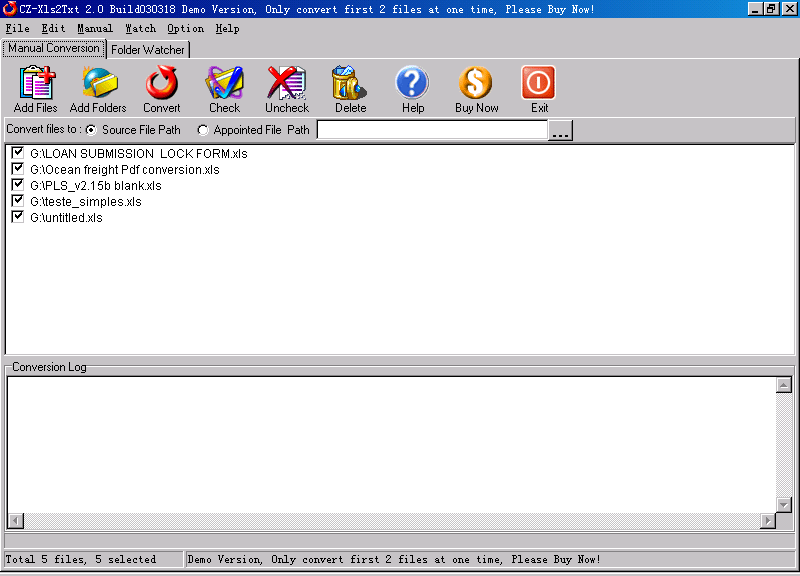Click the Buy Now dollar icon
This screenshot has width=800, height=576.
pyautogui.click(x=476, y=83)
